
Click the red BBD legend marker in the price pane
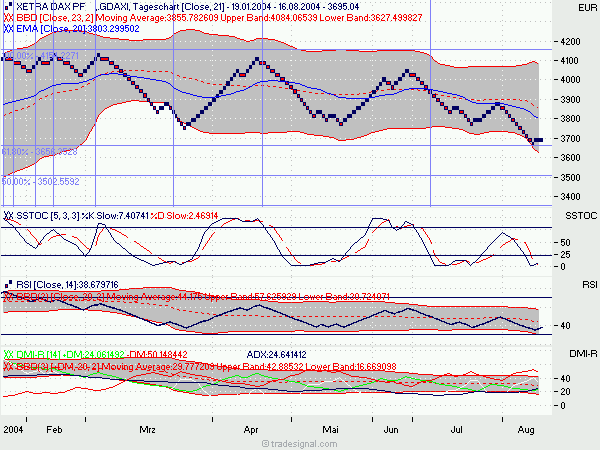[8, 18]
